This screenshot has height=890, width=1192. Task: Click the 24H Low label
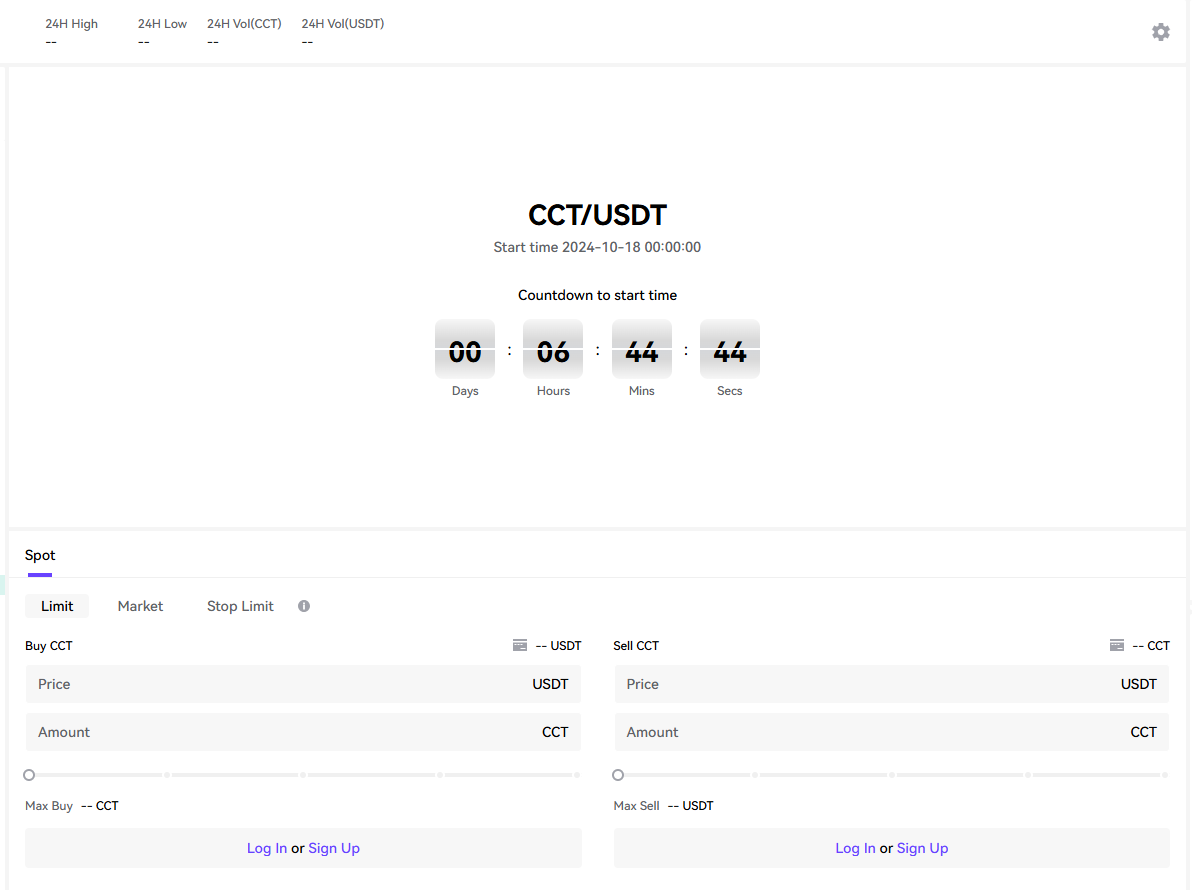[x=162, y=24]
